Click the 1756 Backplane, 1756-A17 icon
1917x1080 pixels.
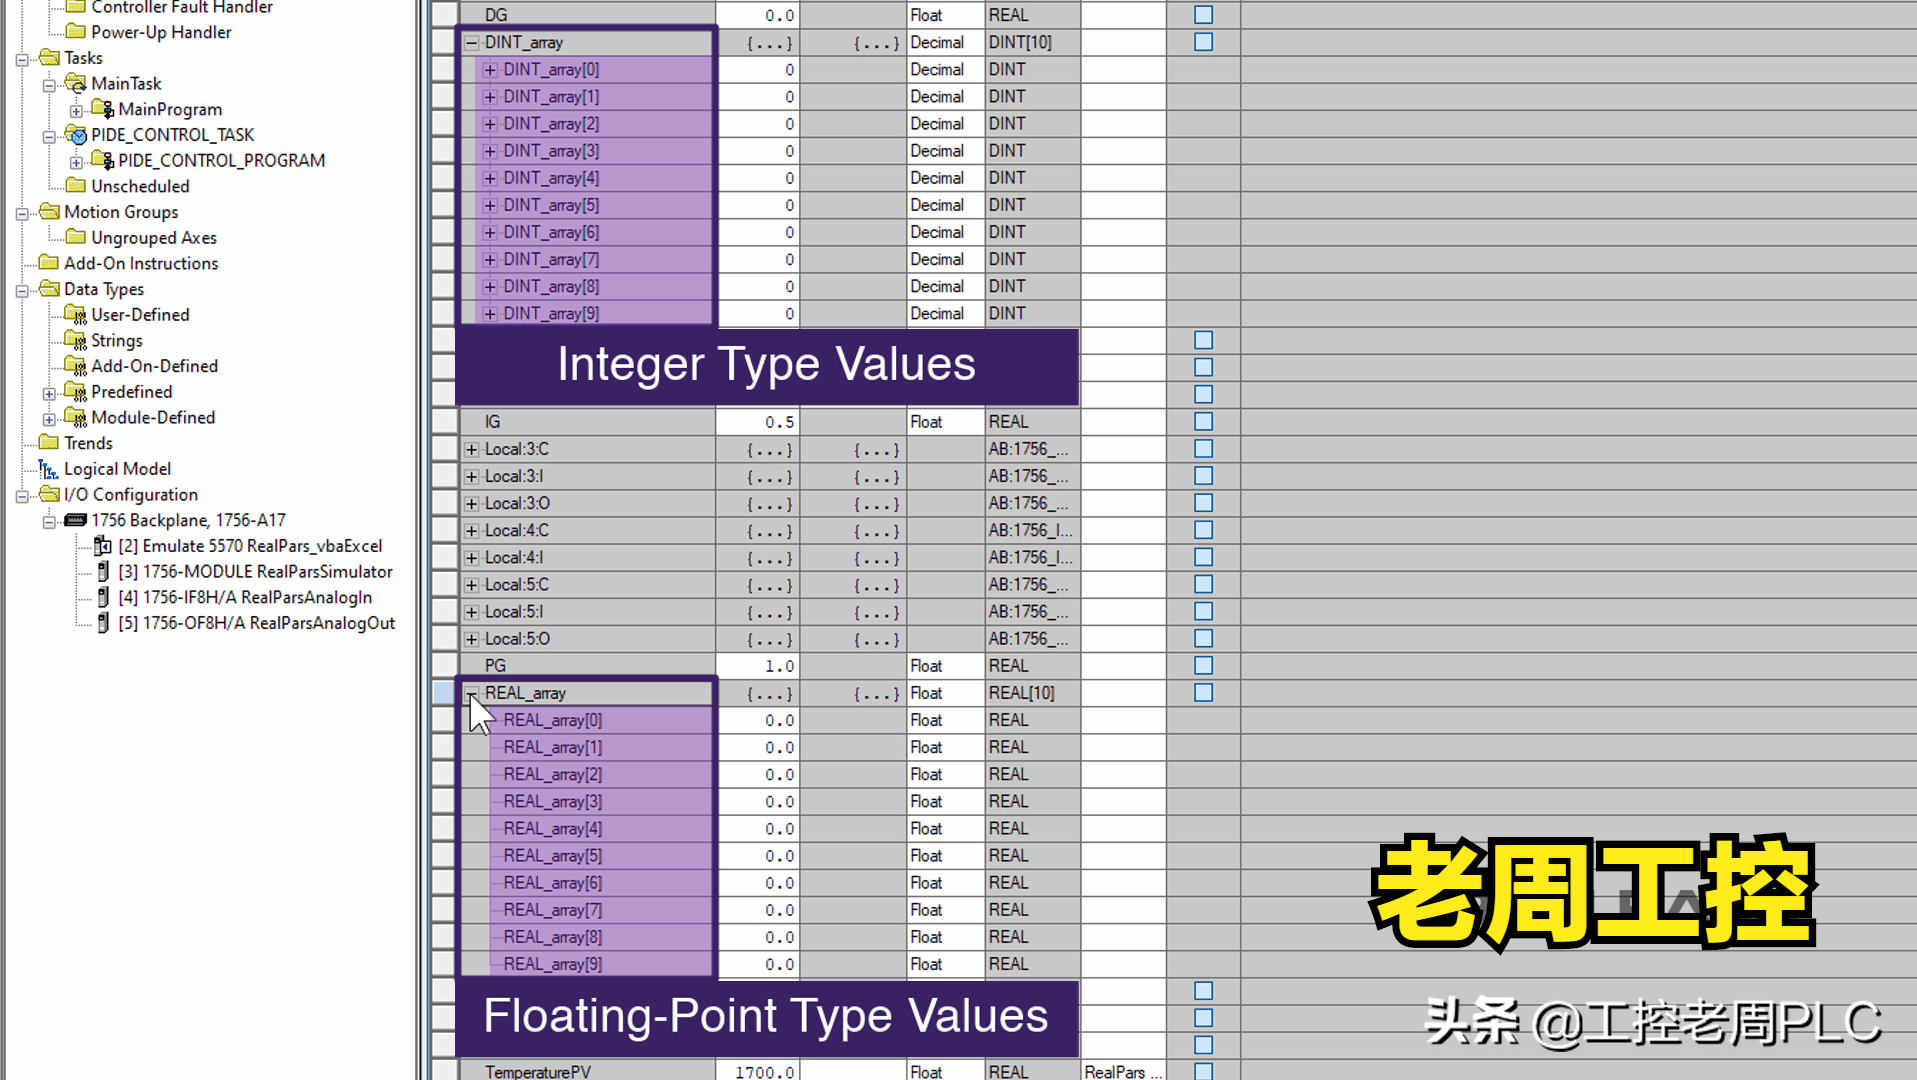pos(74,519)
